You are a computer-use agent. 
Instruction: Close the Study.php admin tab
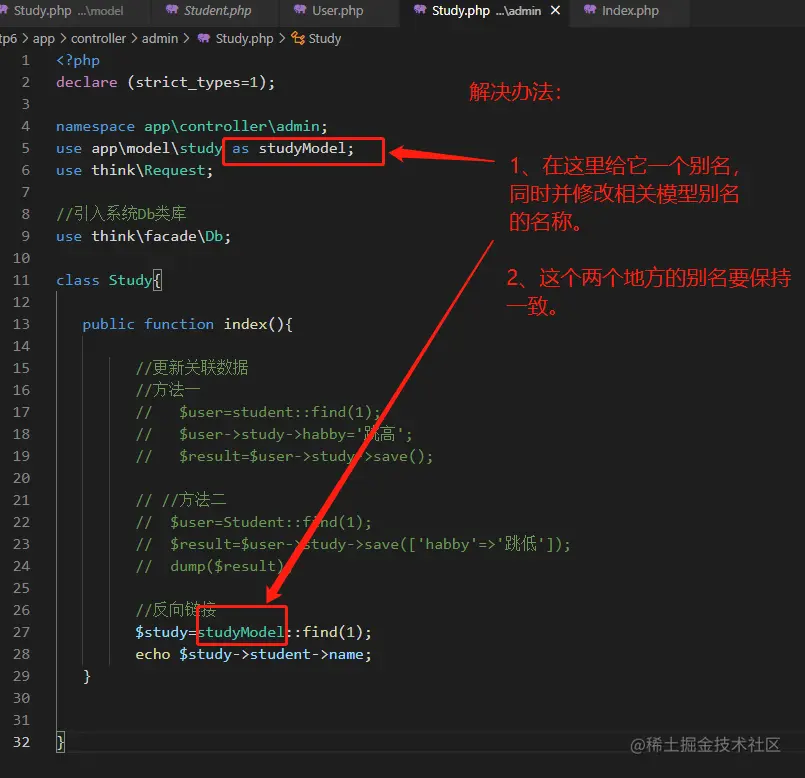pos(555,10)
